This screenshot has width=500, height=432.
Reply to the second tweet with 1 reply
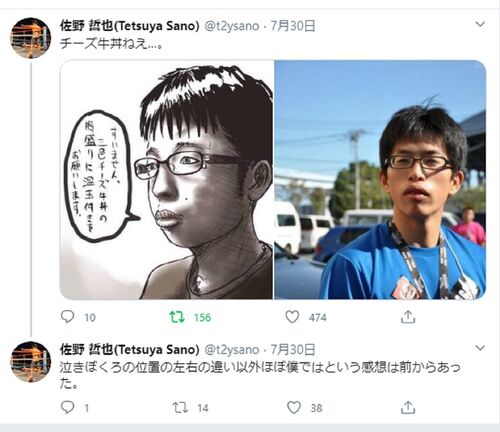(67, 407)
